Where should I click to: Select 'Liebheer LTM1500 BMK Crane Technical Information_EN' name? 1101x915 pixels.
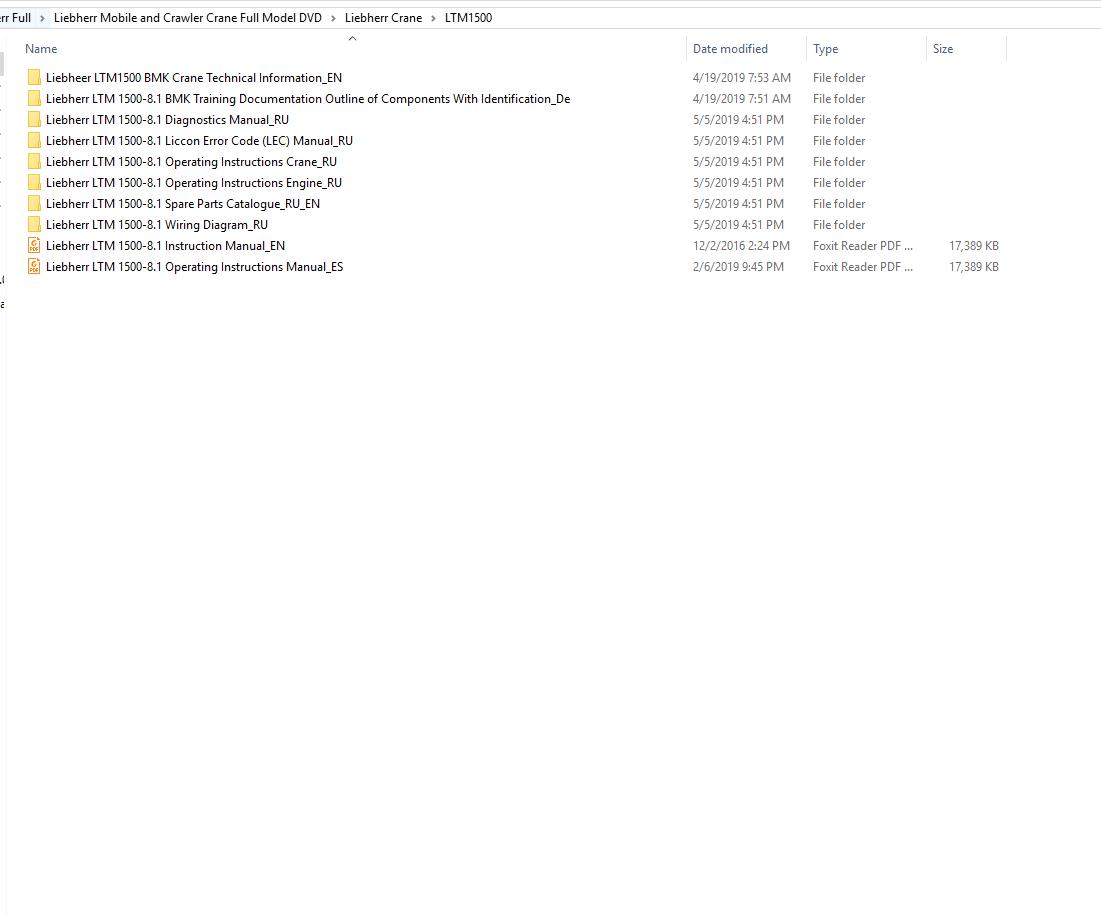[x=194, y=78]
